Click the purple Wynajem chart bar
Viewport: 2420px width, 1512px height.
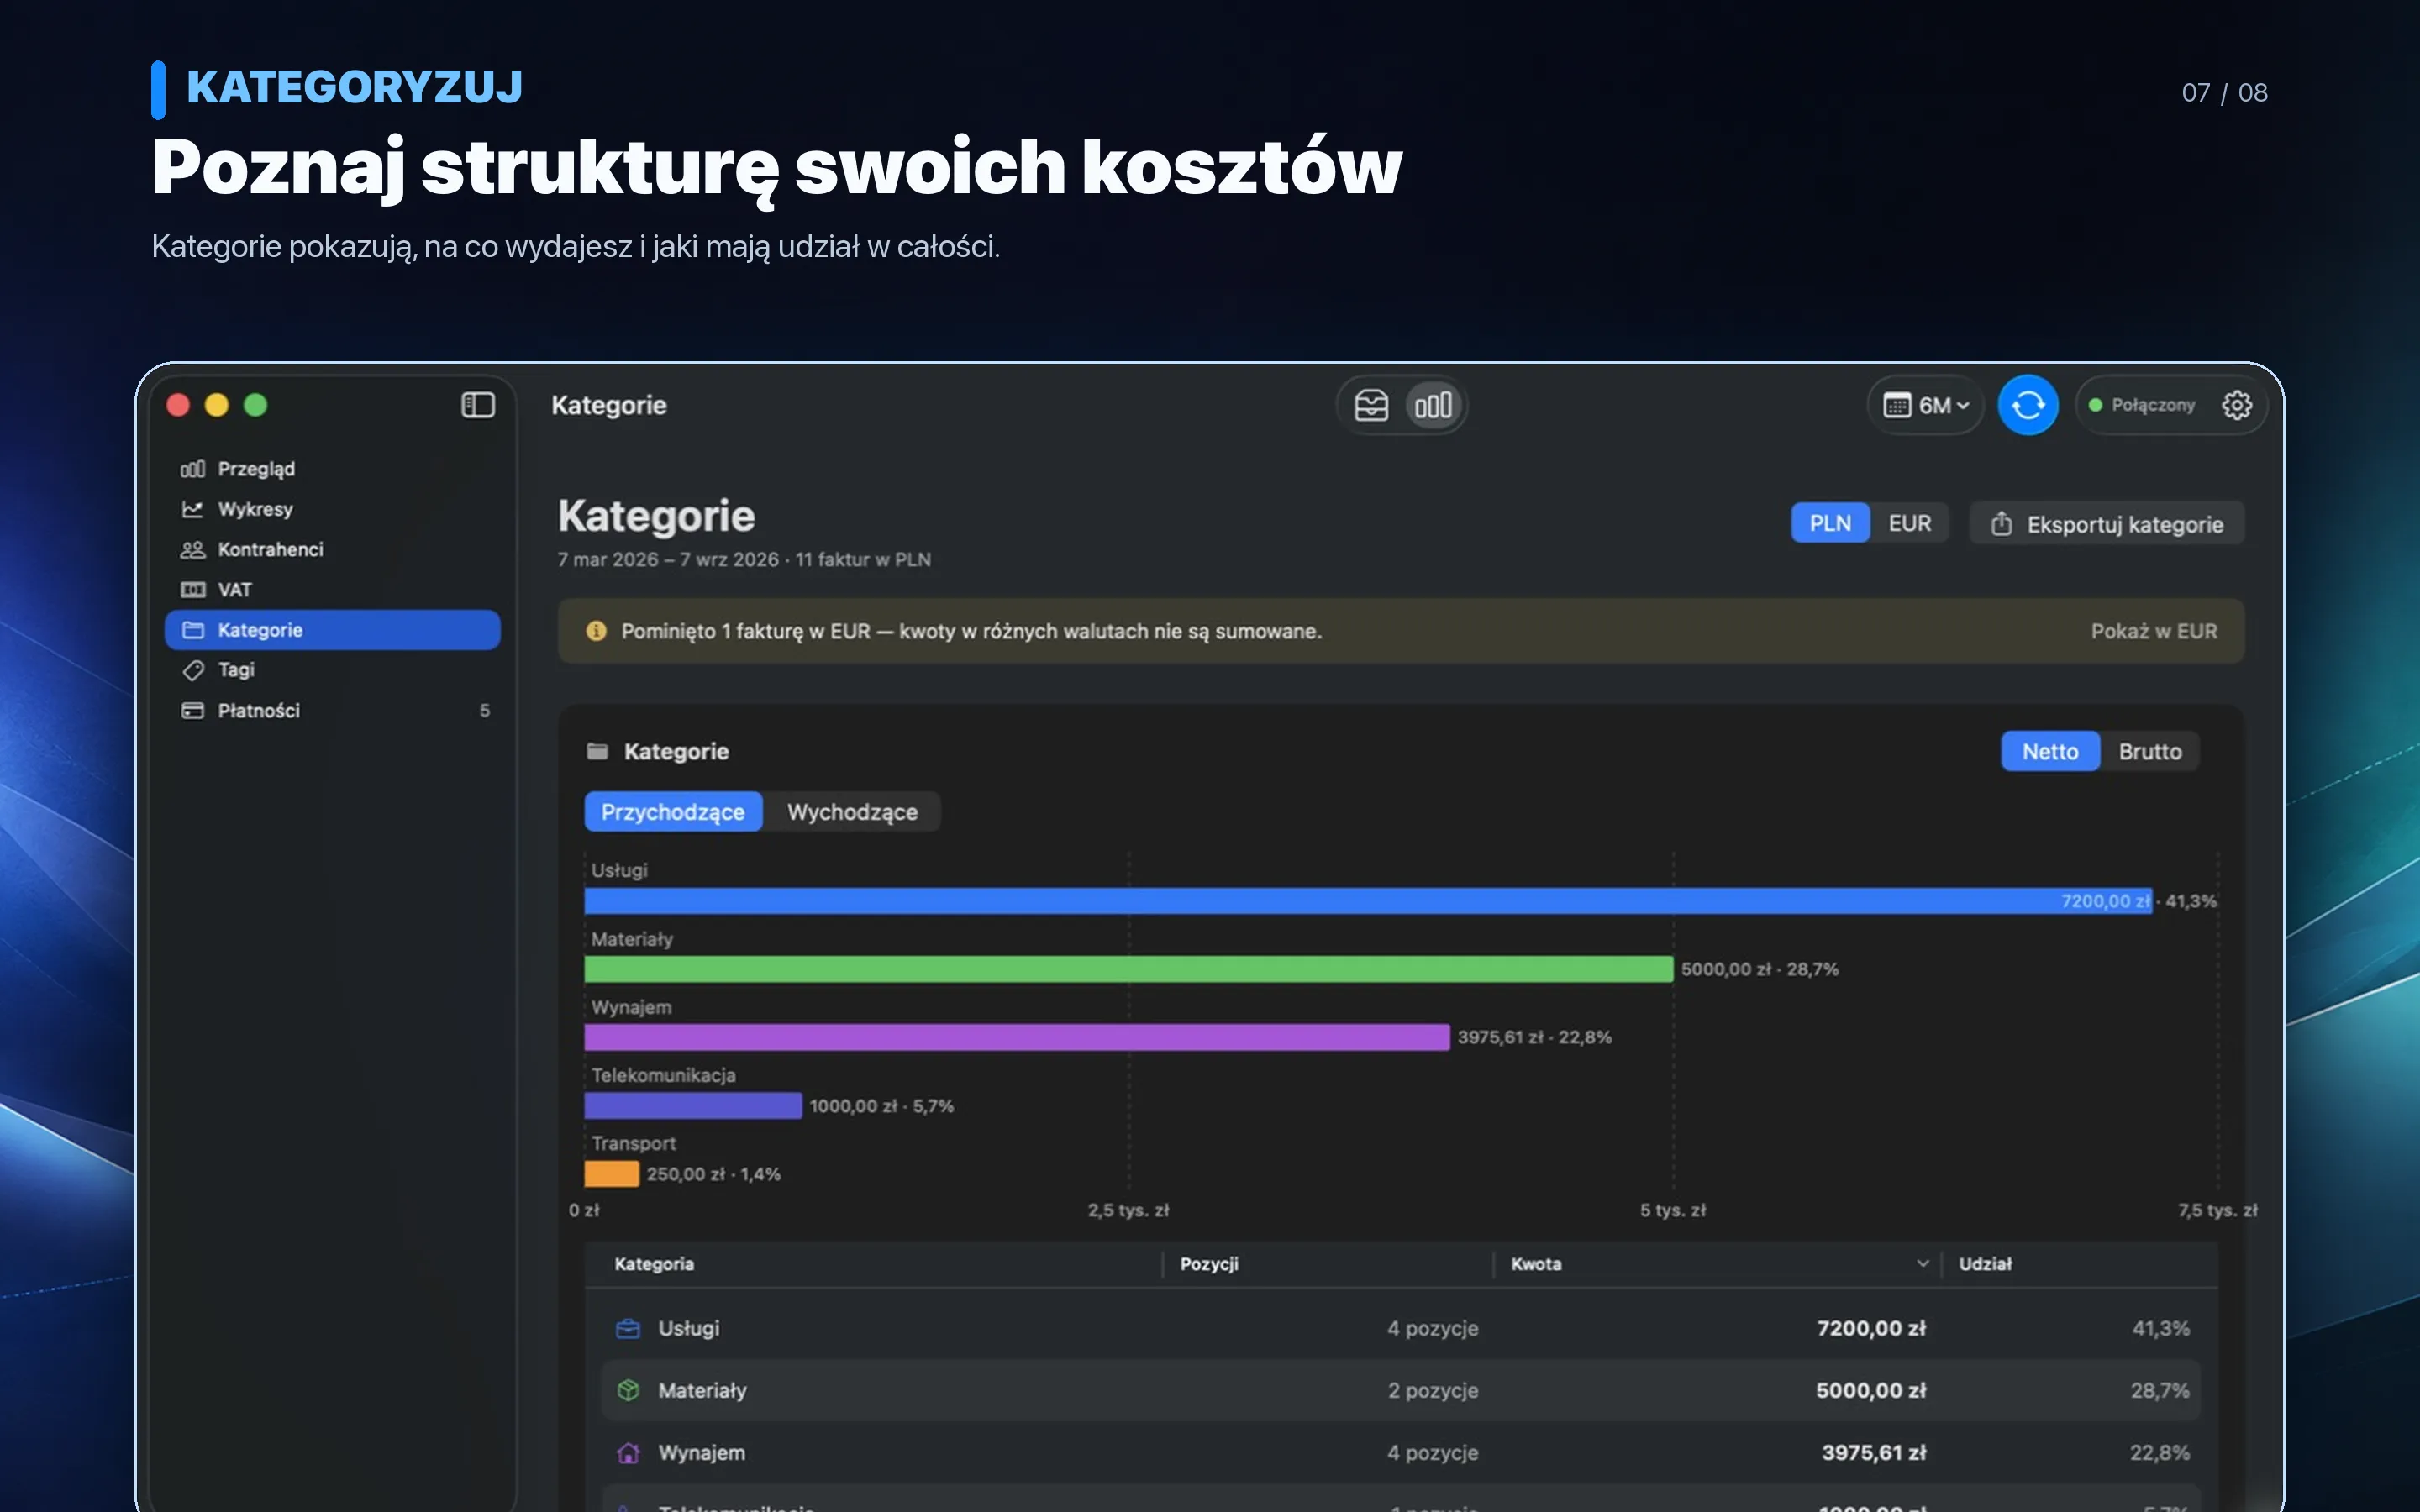[x=1017, y=1037]
